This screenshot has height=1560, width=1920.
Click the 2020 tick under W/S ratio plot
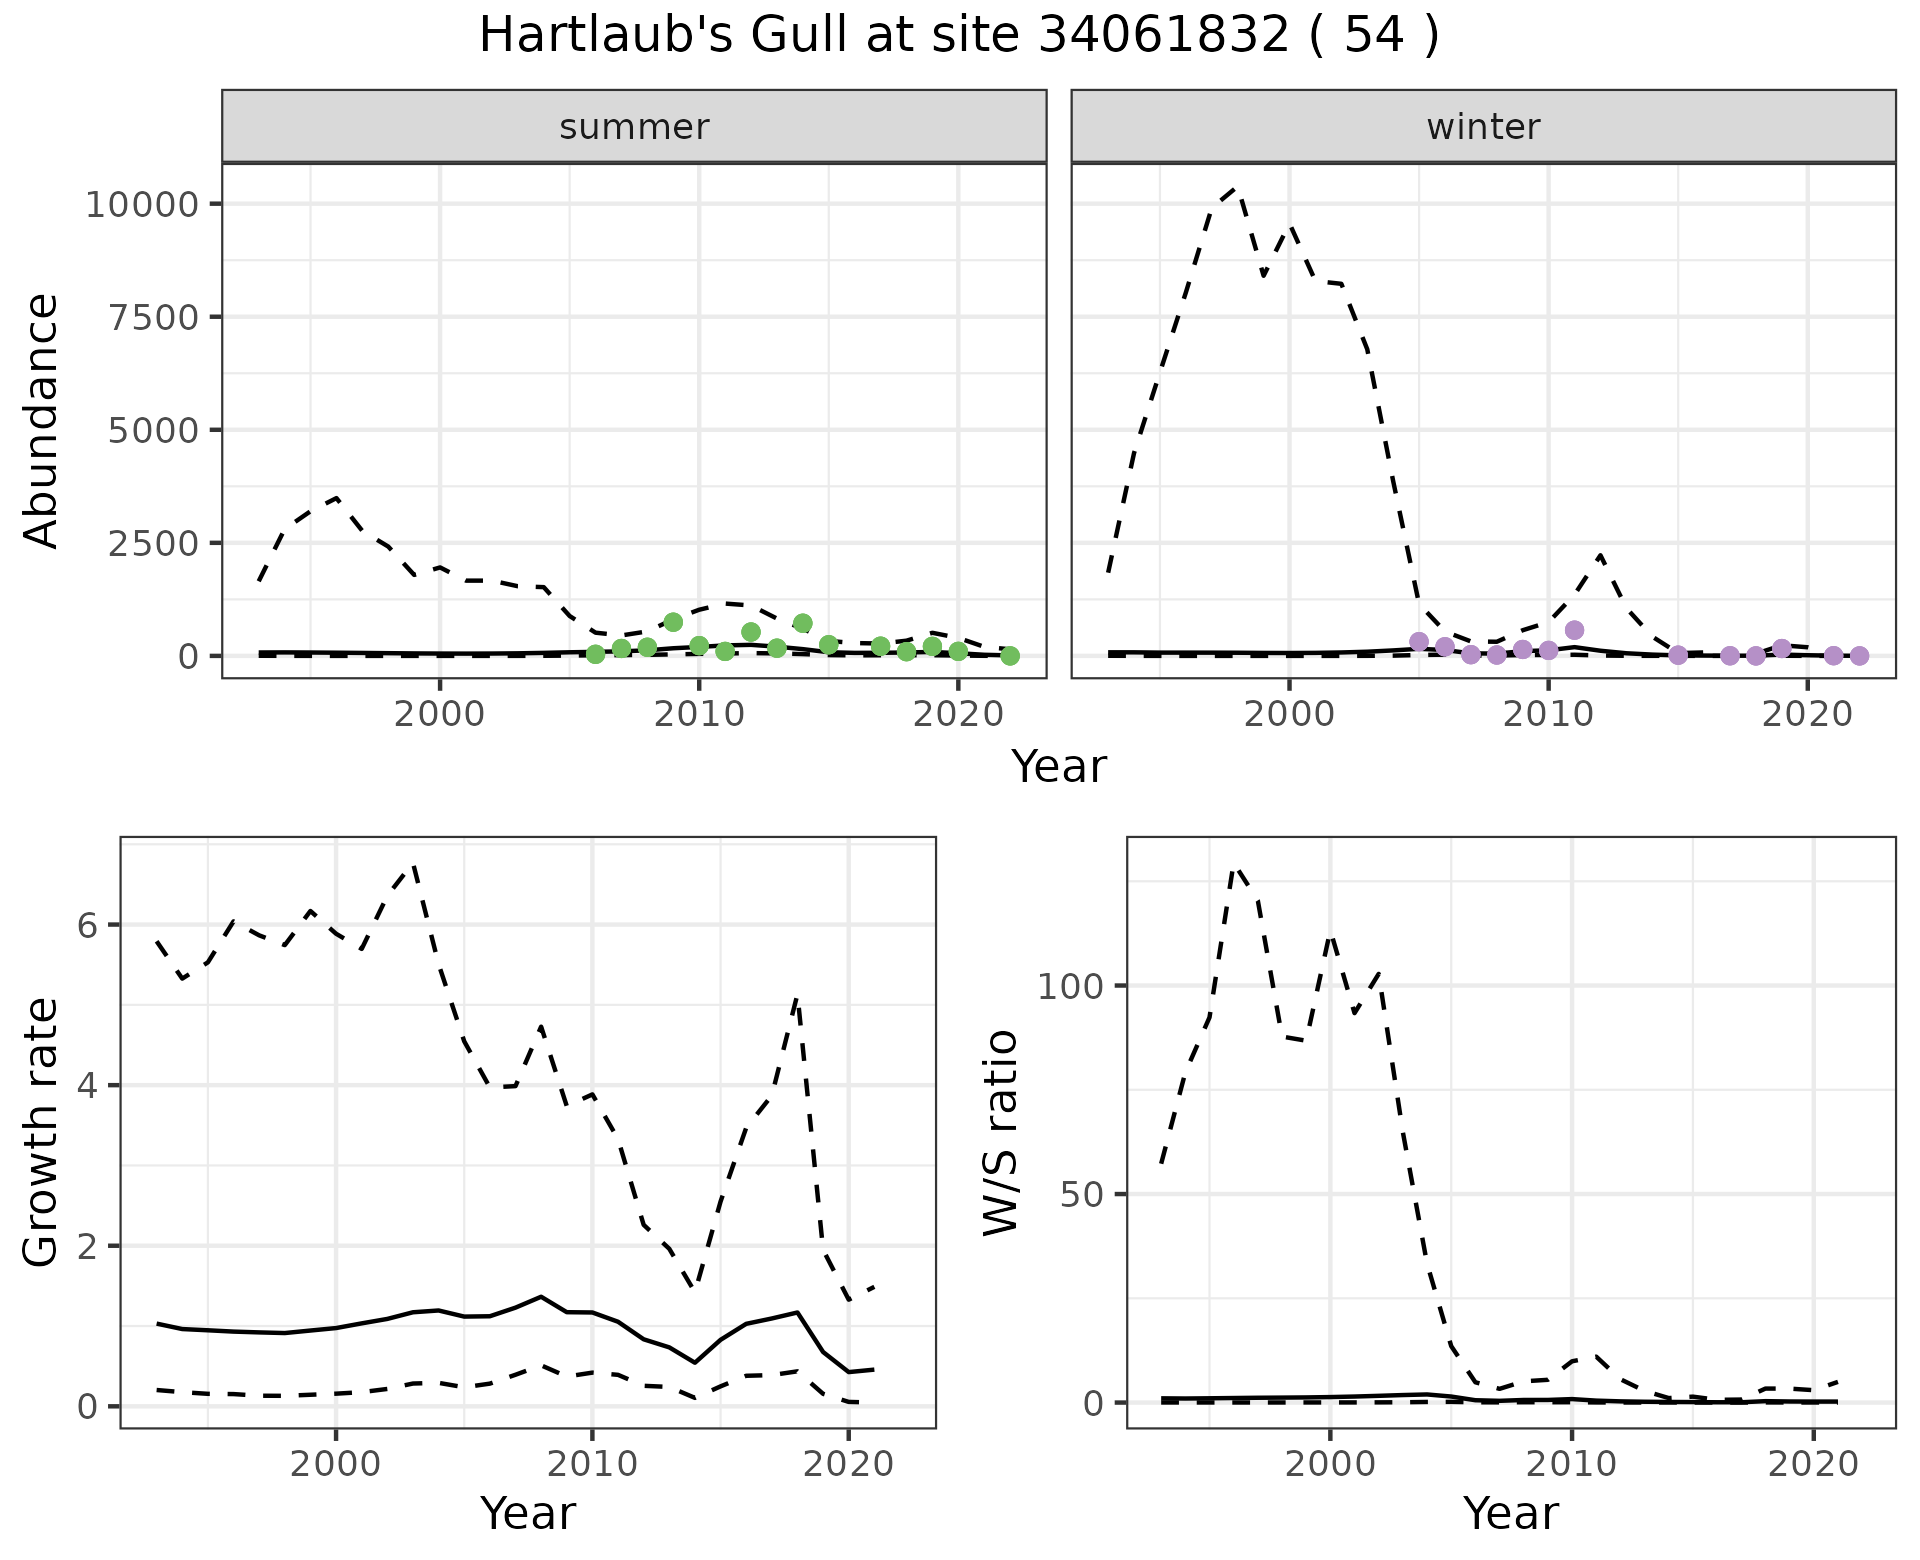click(1813, 1465)
